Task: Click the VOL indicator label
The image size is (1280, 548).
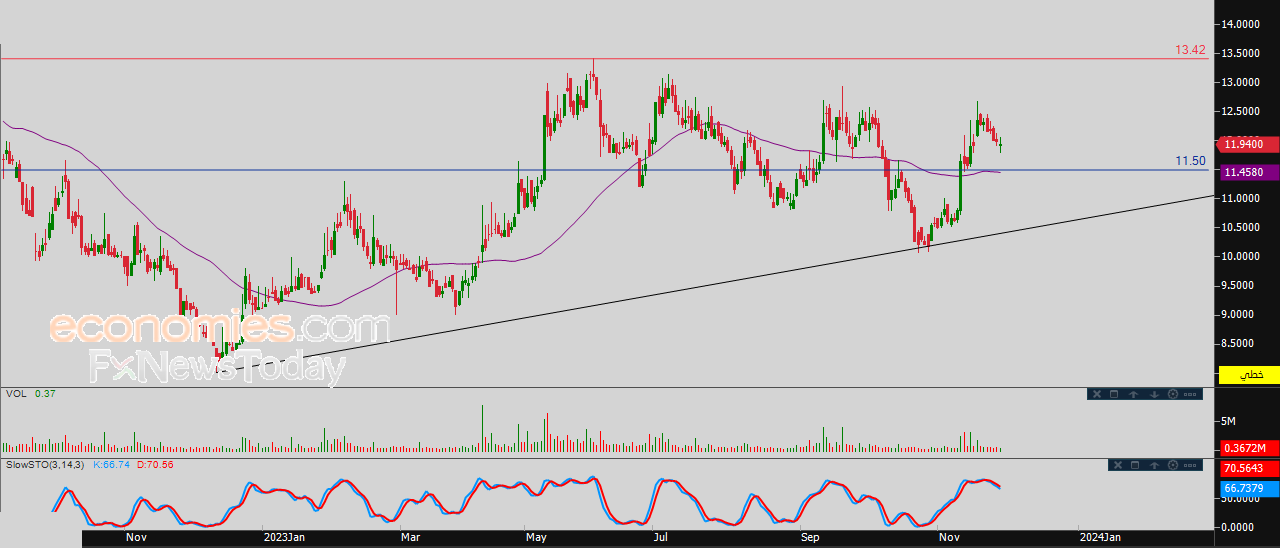Action: 15,394
